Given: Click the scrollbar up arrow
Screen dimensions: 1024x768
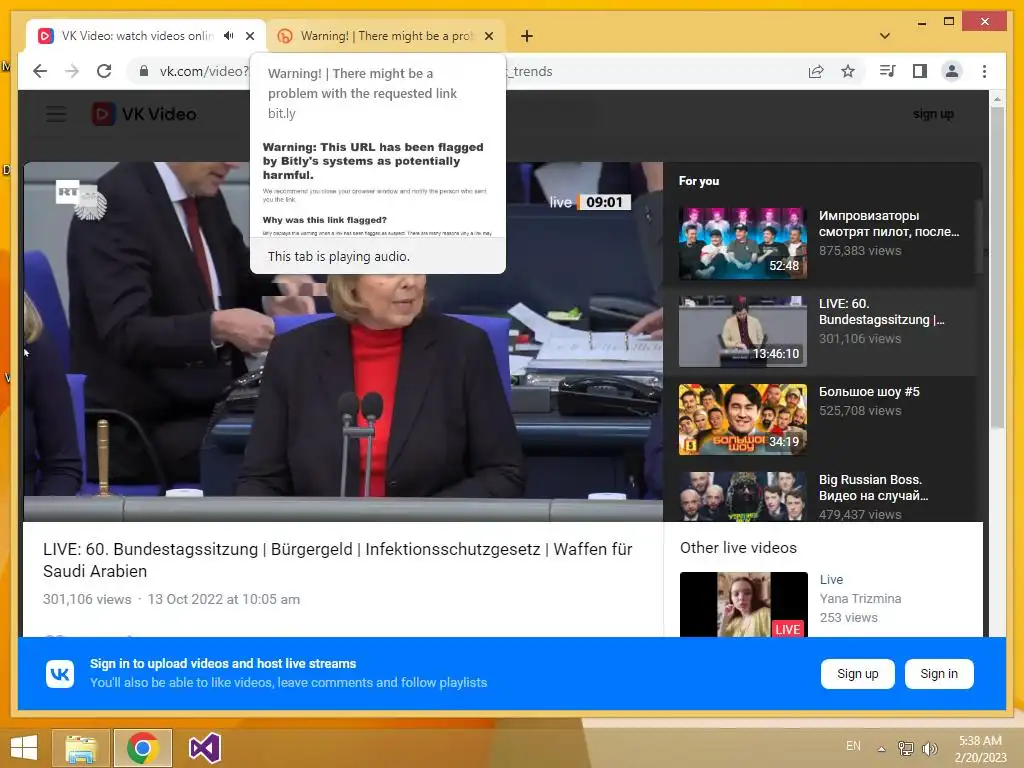Looking at the screenshot, I should pos(997,99).
